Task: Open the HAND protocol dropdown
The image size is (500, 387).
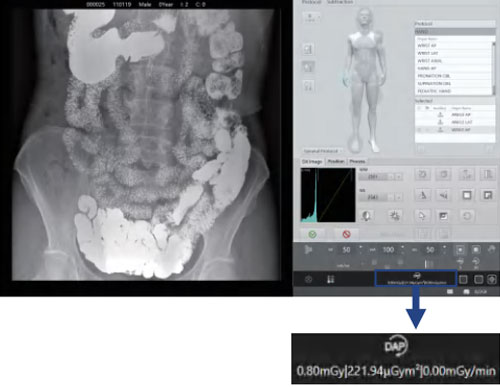Action: click(x=455, y=31)
